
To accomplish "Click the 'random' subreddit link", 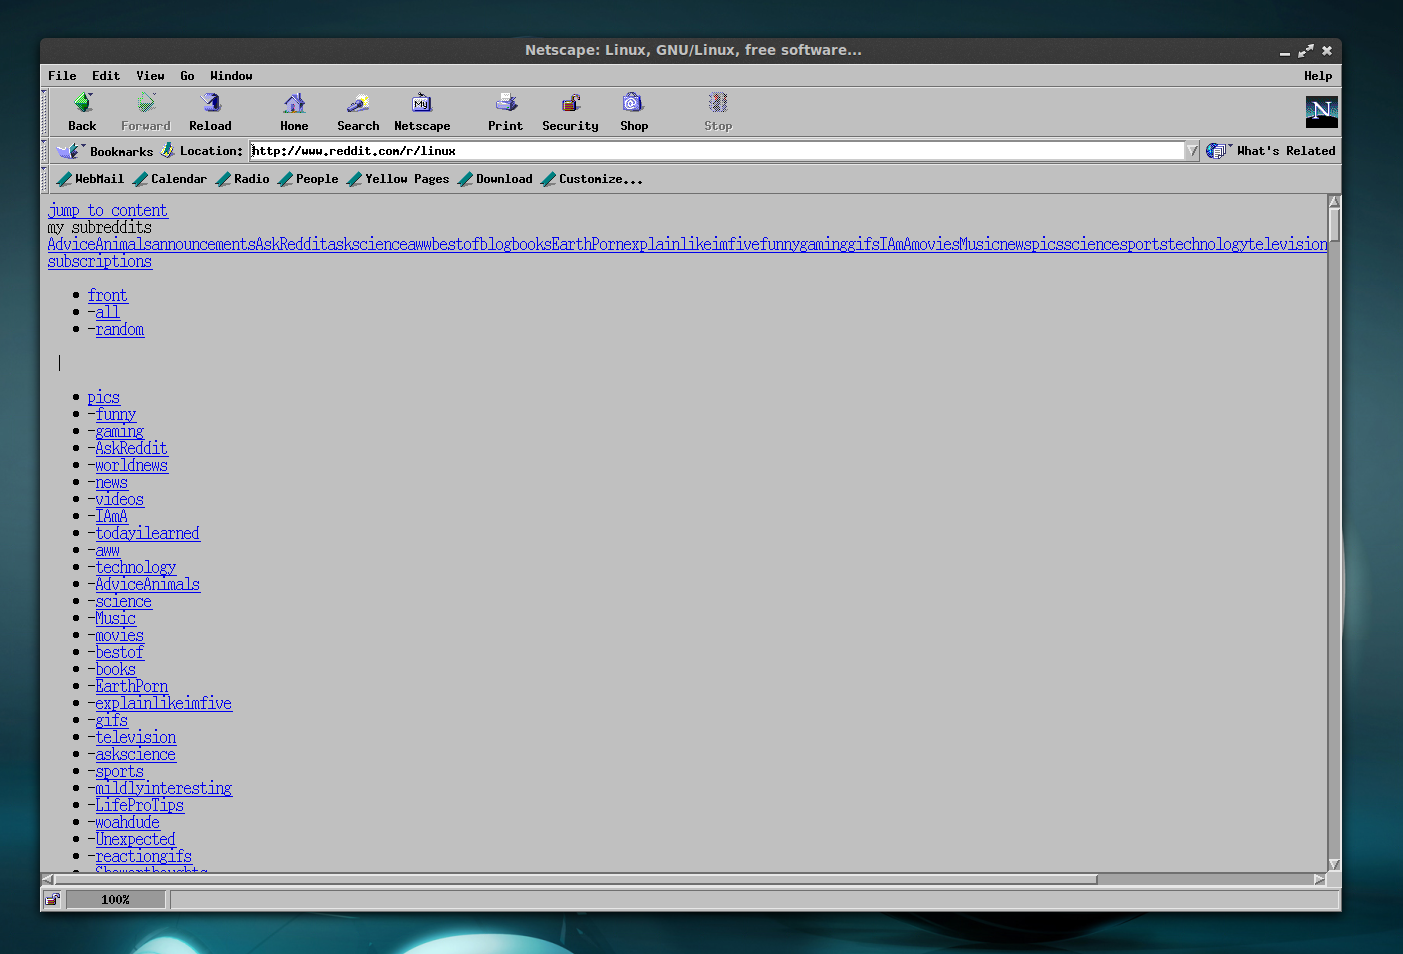I will pyautogui.click(x=120, y=330).
